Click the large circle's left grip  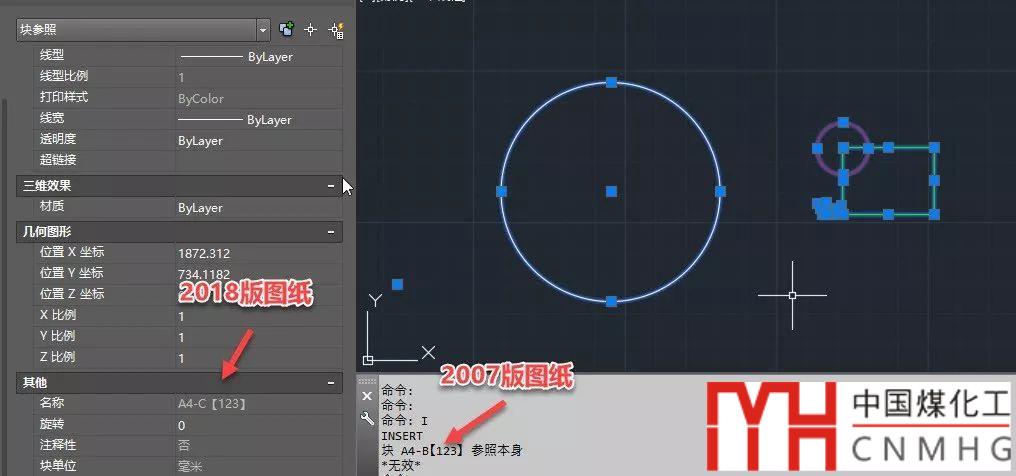point(502,191)
